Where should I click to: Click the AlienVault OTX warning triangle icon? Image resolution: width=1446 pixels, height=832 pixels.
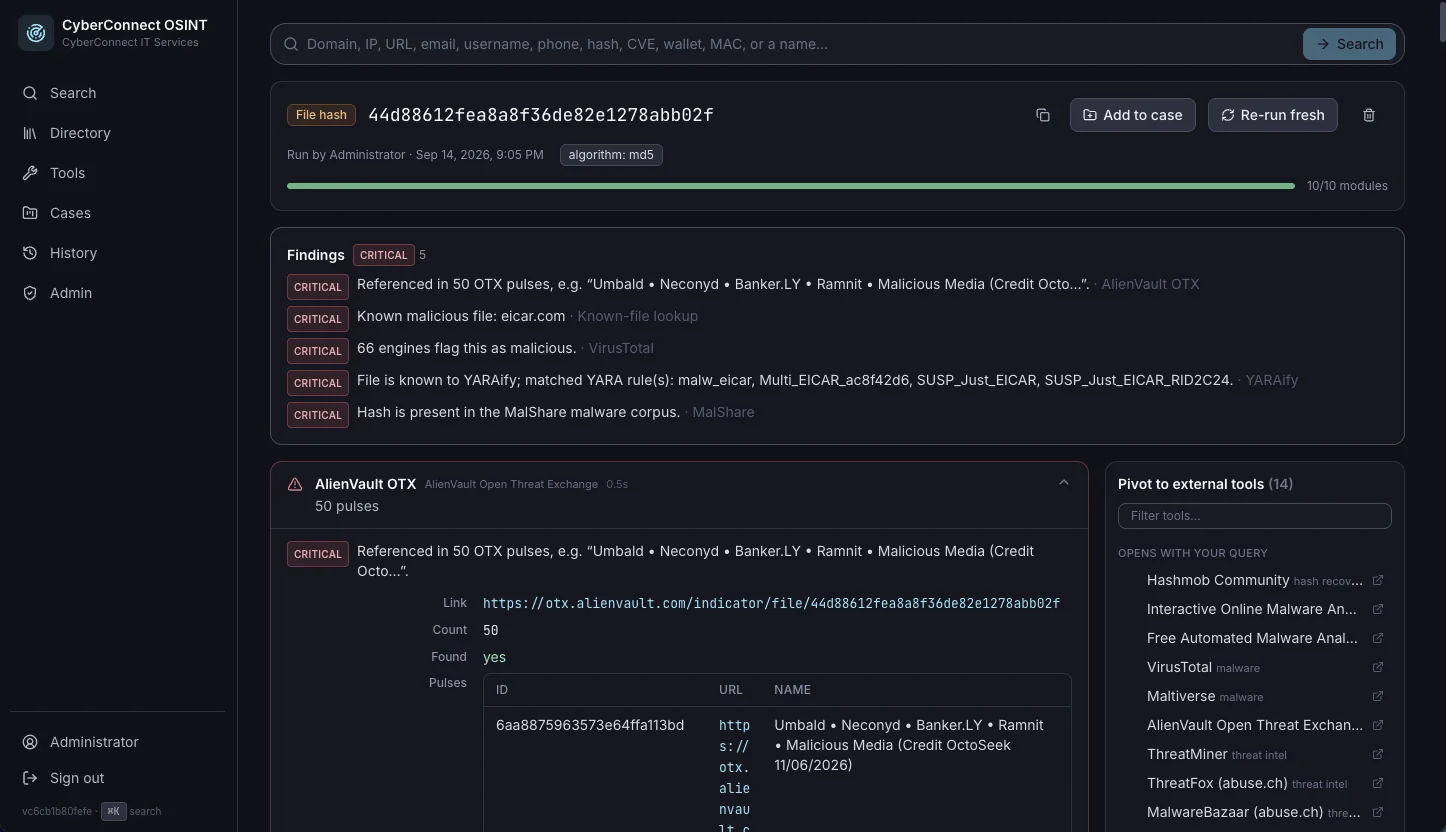click(295, 484)
